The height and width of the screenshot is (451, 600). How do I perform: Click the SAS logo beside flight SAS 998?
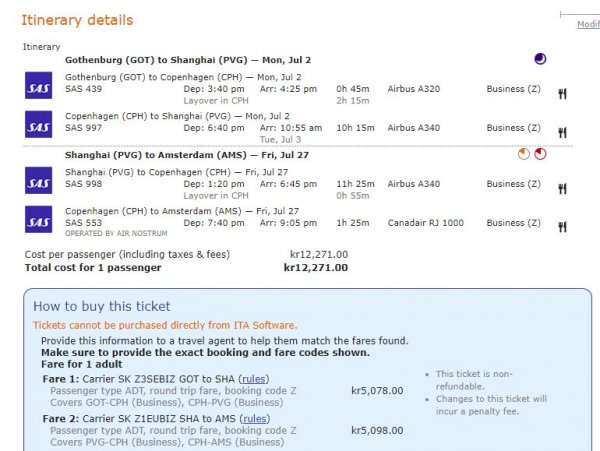point(38,180)
